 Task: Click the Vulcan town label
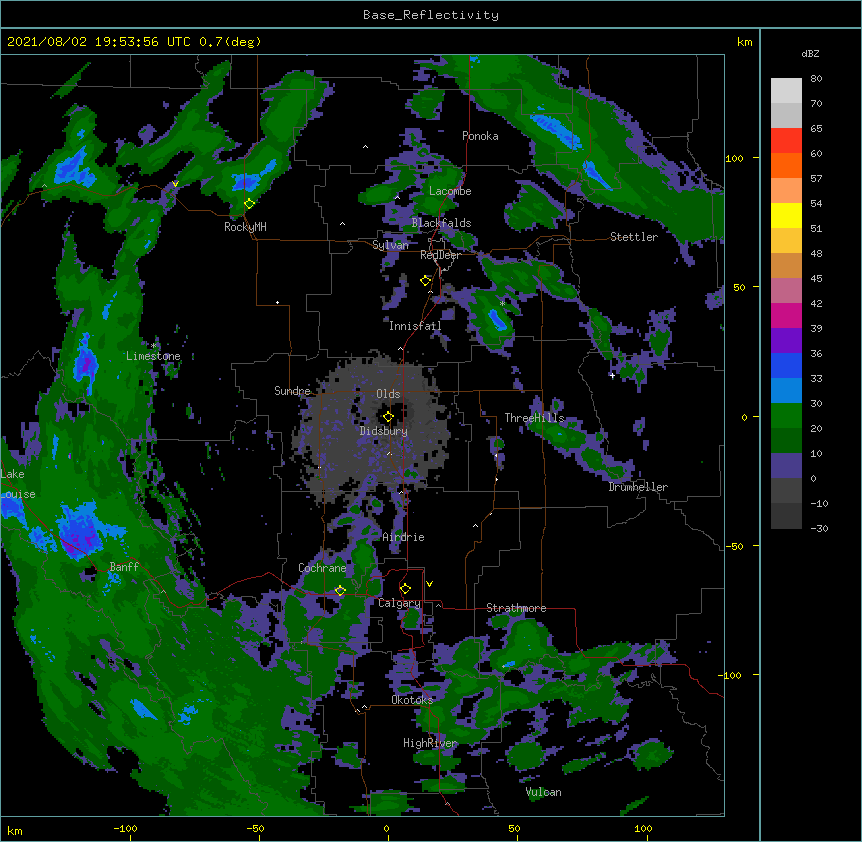tap(544, 792)
